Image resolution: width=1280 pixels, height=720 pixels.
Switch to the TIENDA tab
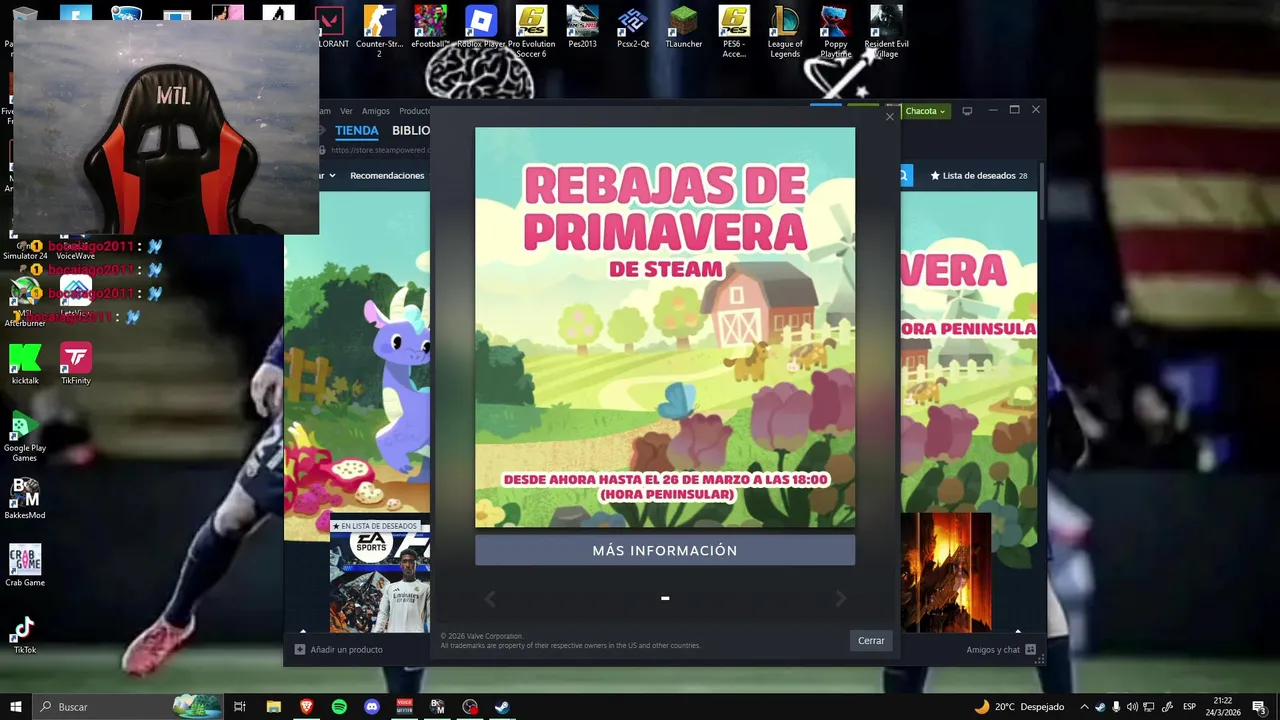pyautogui.click(x=357, y=131)
